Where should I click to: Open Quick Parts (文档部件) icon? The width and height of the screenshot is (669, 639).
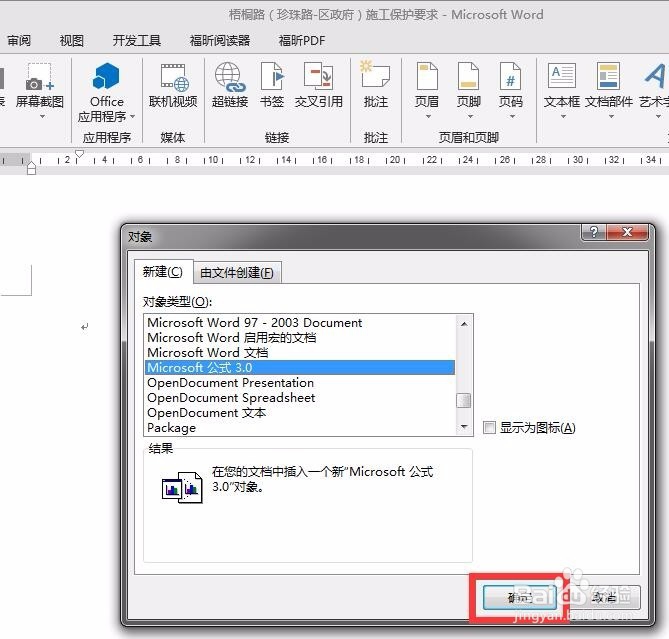[x=608, y=76]
